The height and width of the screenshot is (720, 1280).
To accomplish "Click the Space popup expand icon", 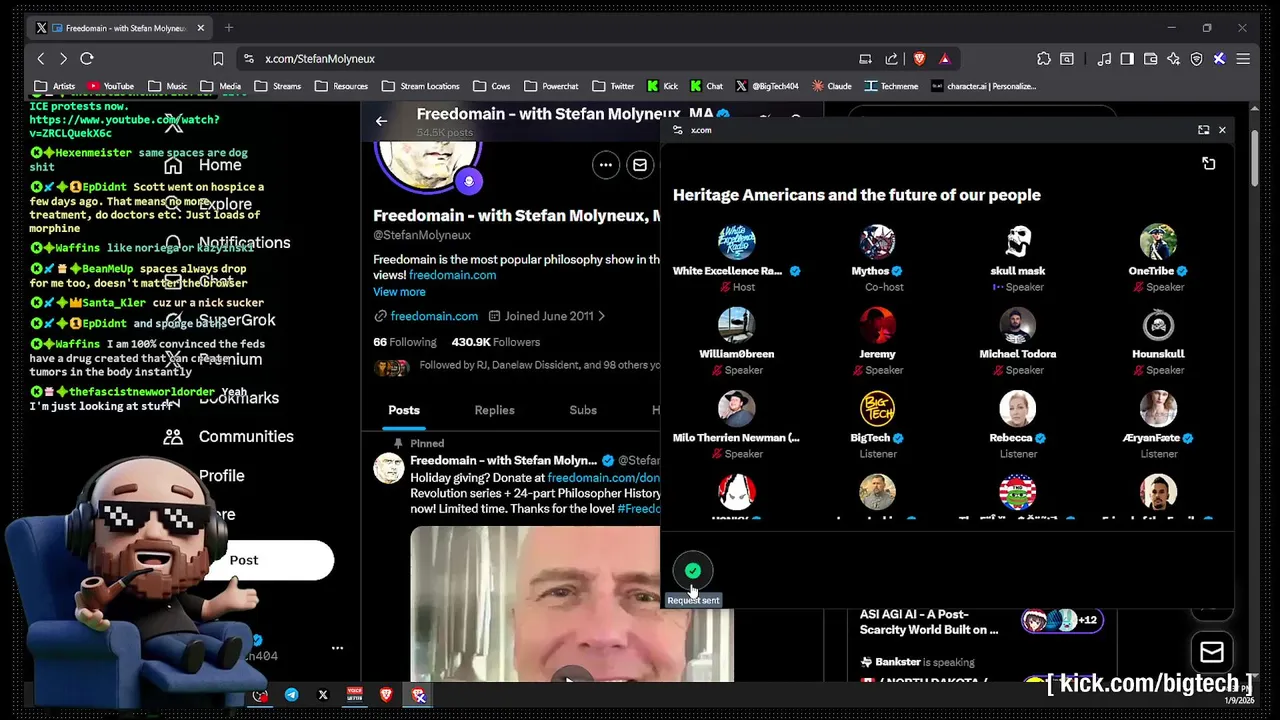I will pyautogui.click(x=1203, y=130).
